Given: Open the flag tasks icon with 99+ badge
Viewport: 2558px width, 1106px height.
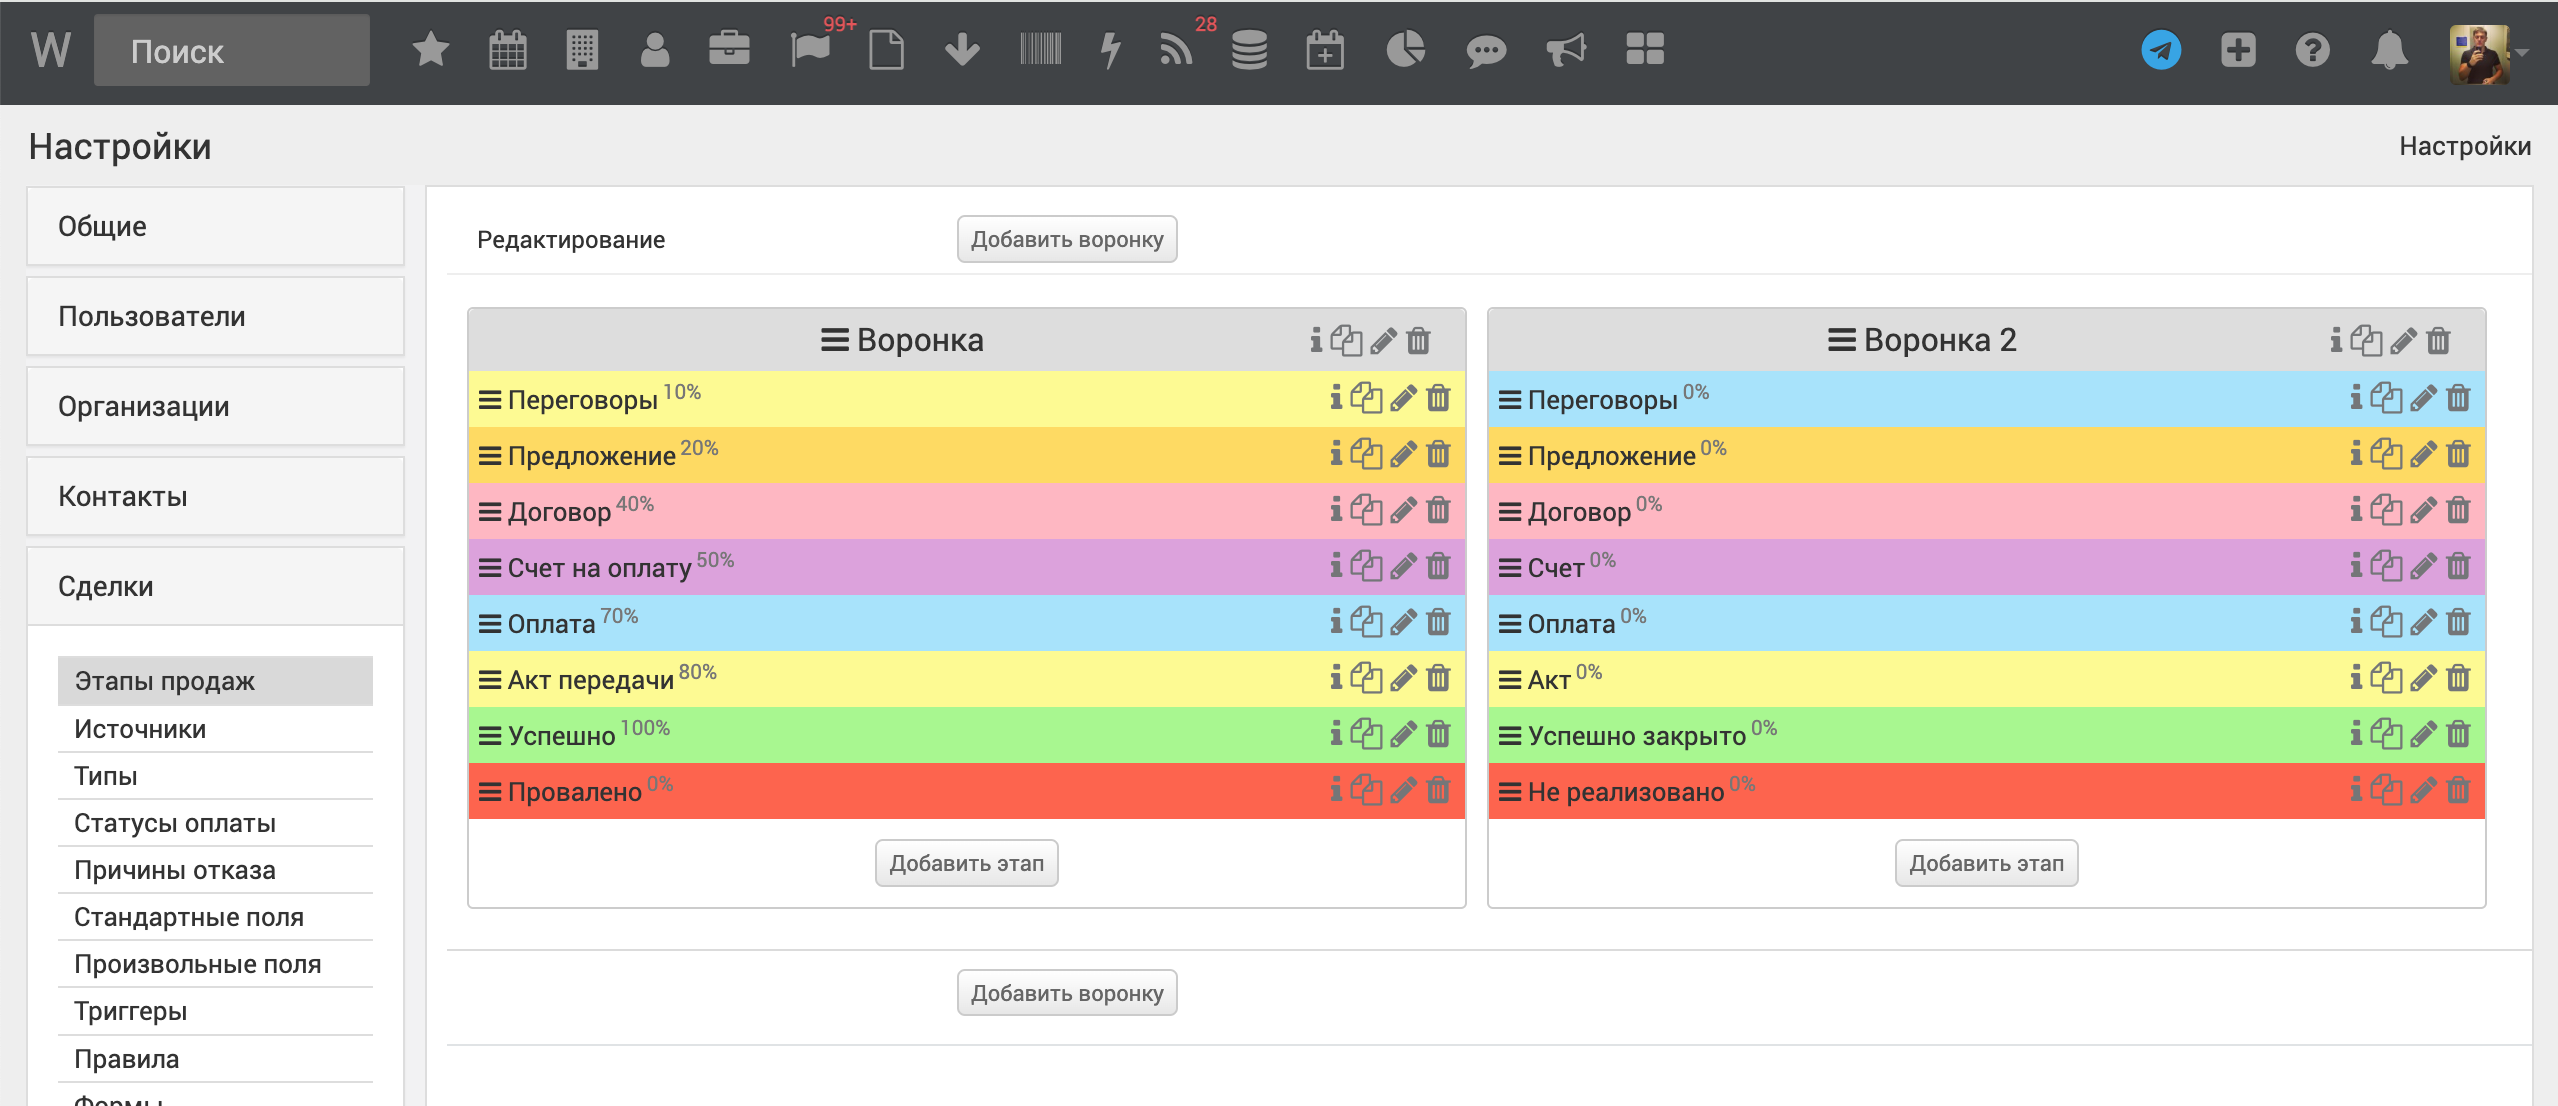Looking at the screenshot, I should pyautogui.click(x=809, y=50).
